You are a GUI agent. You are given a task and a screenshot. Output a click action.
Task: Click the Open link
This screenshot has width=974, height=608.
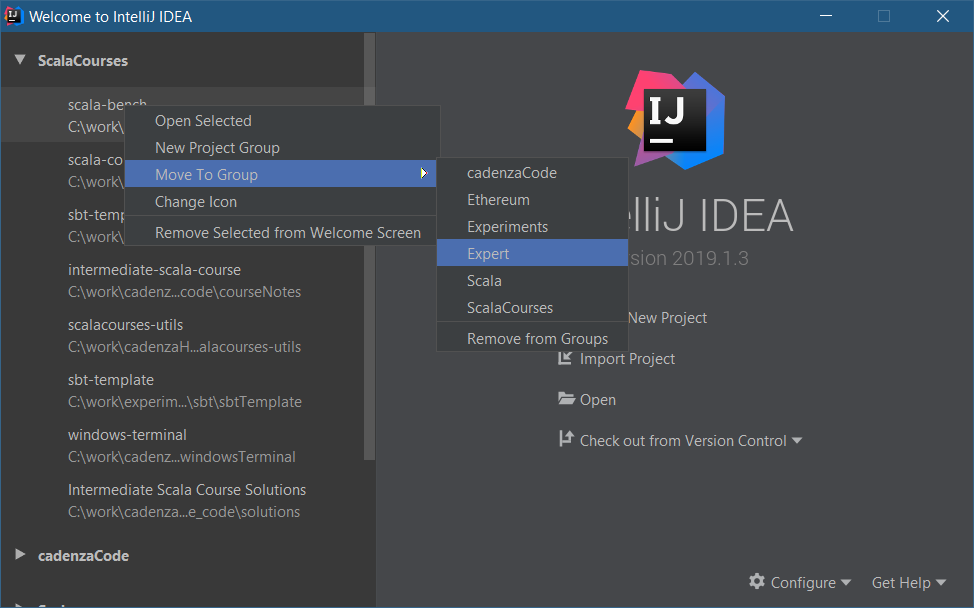pos(598,400)
